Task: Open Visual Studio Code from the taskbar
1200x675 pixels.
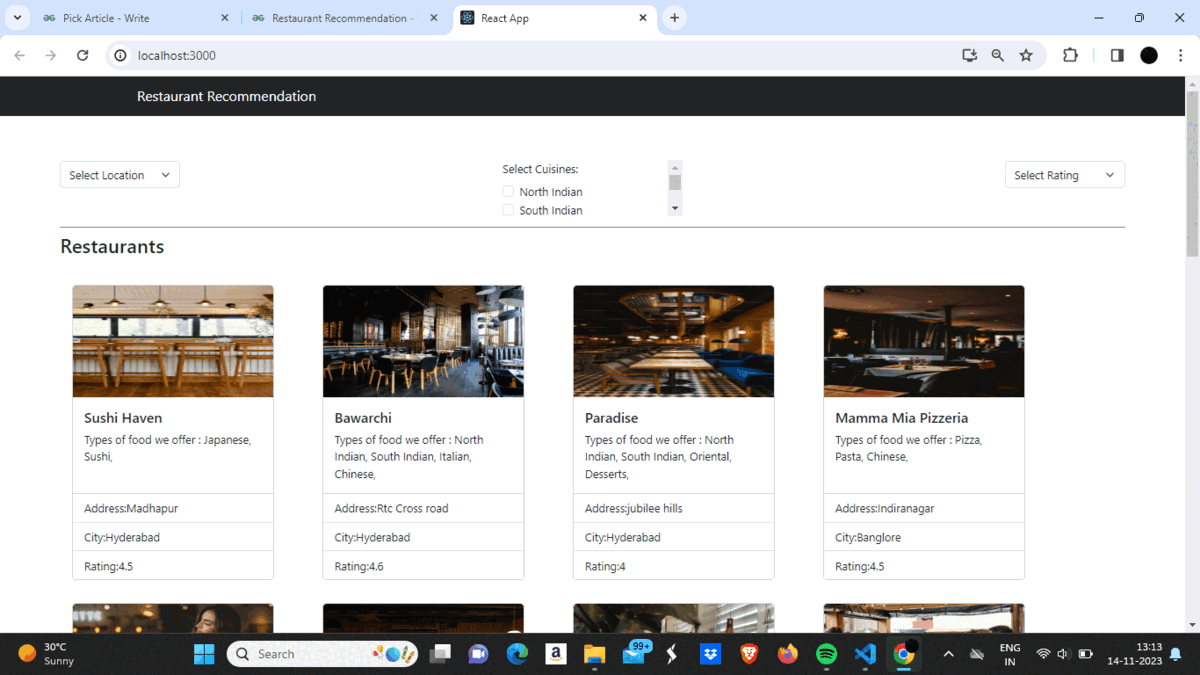Action: [x=865, y=654]
